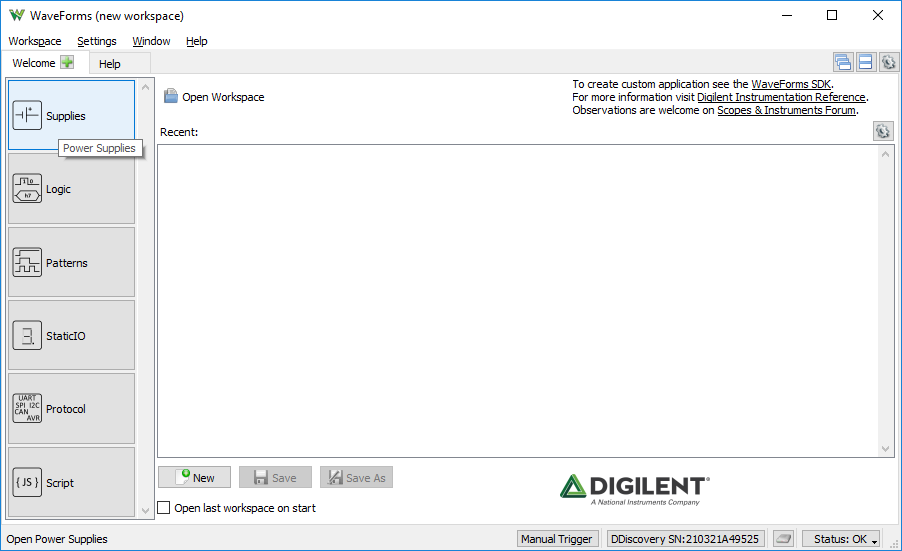Open the Settings menu
Image resolution: width=902 pixels, height=551 pixels.
[97, 41]
